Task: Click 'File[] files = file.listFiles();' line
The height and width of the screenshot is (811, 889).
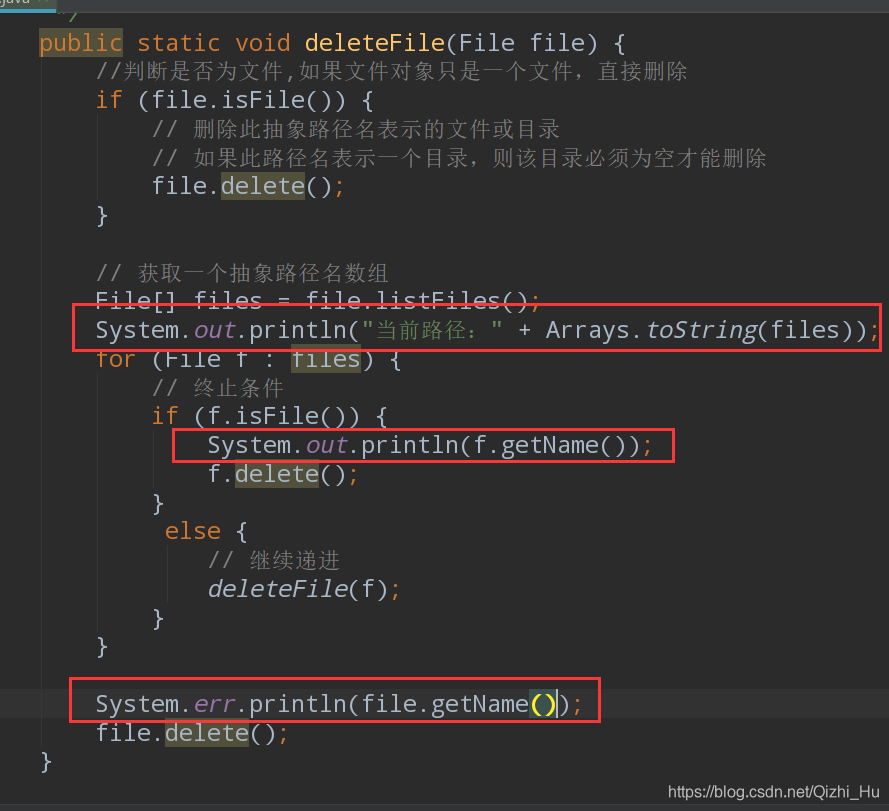Action: 318,300
